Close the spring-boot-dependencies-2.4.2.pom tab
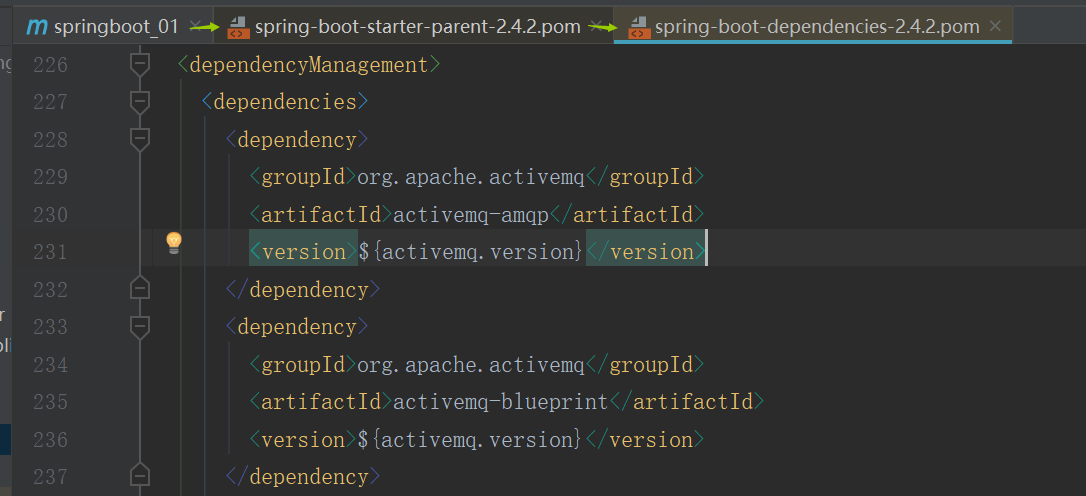This screenshot has width=1086, height=496. click(995, 26)
